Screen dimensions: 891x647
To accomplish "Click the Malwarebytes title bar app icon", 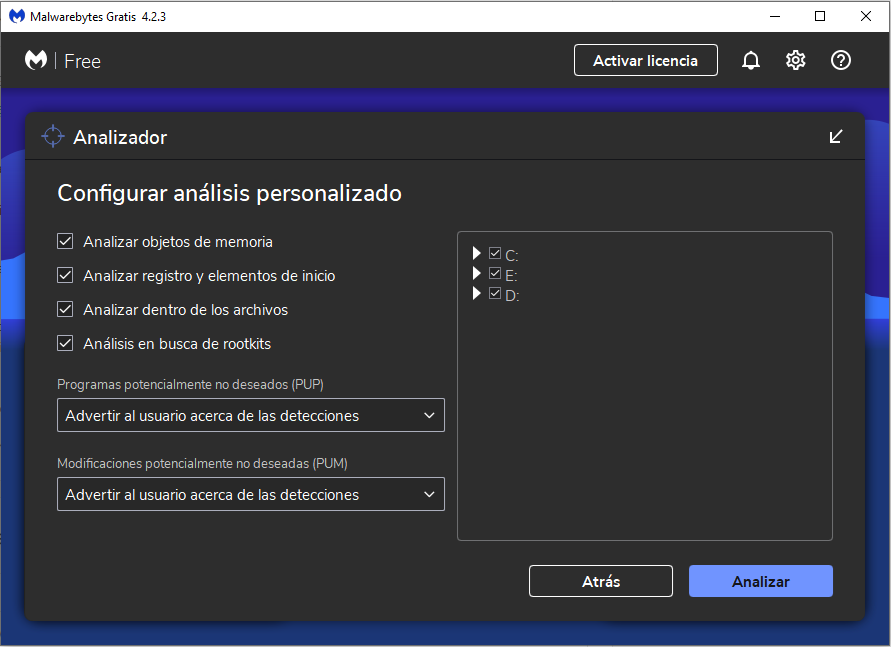I will [x=17, y=16].
